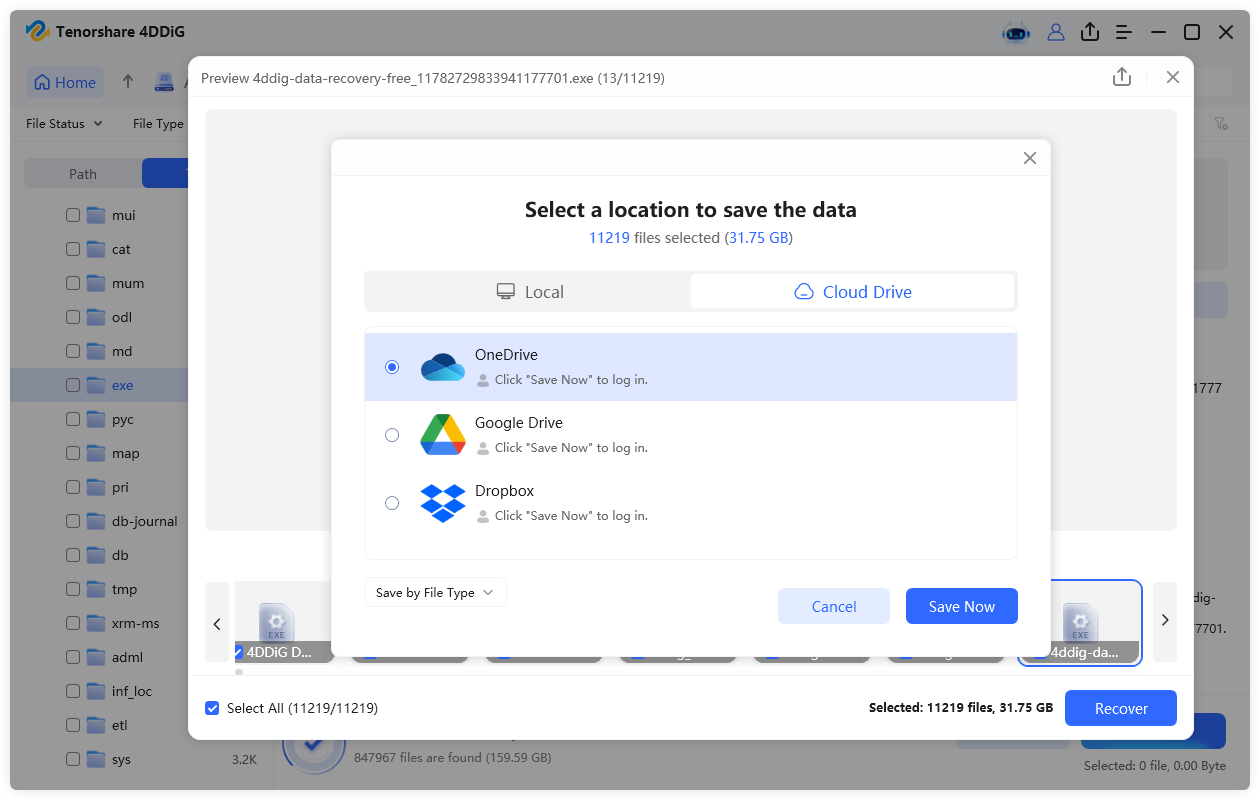Select the 4ddig-da... highlighted thumbnail

1080,622
